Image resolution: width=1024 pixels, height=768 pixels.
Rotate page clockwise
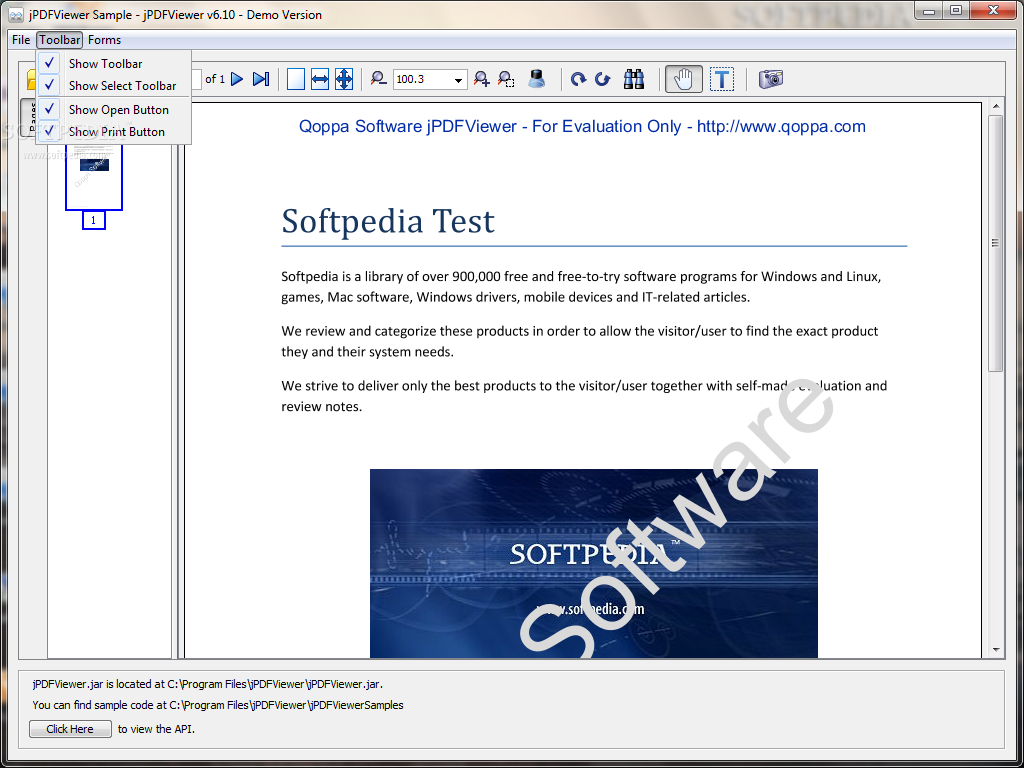(578, 80)
